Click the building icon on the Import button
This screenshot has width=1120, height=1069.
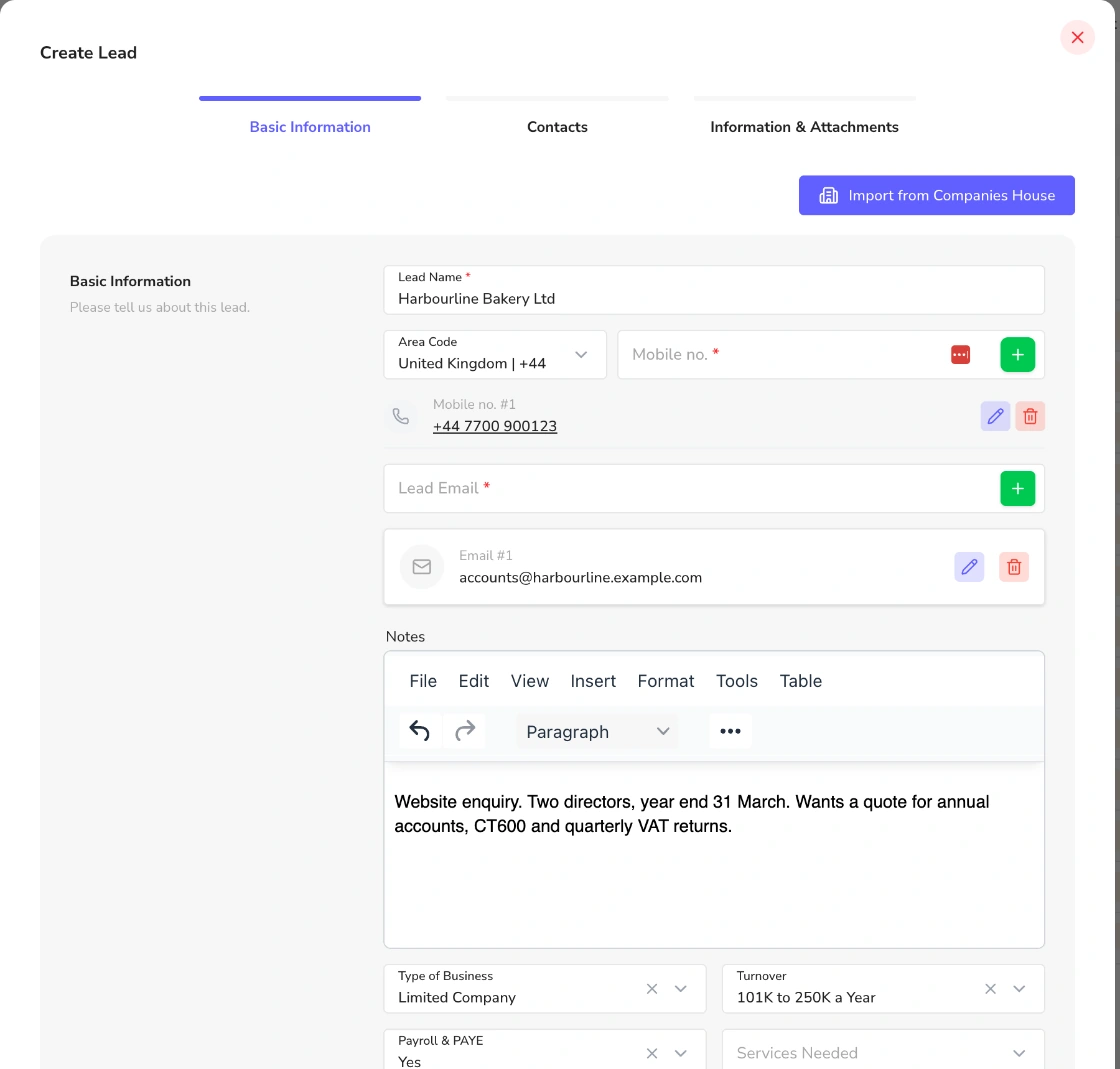pos(829,196)
